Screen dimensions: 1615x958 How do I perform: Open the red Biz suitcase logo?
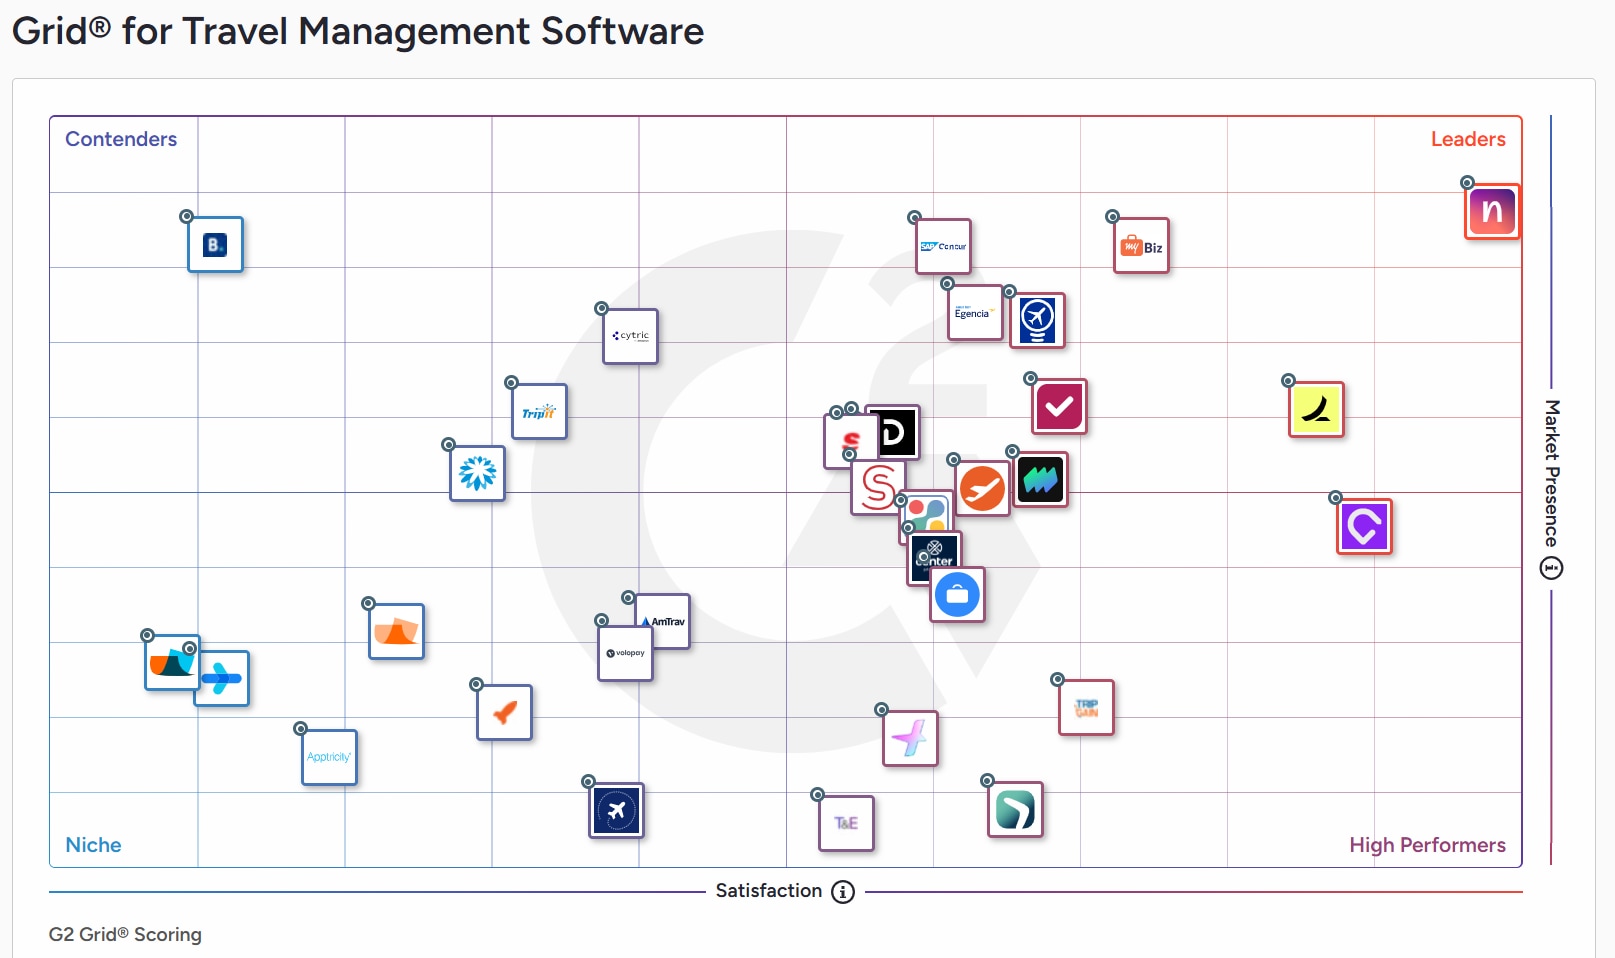(1140, 246)
